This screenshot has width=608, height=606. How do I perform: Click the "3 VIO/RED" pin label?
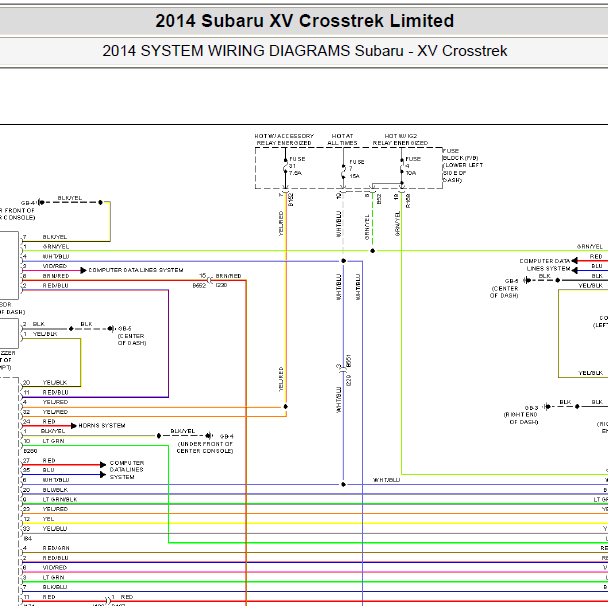click(x=45, y=266)
